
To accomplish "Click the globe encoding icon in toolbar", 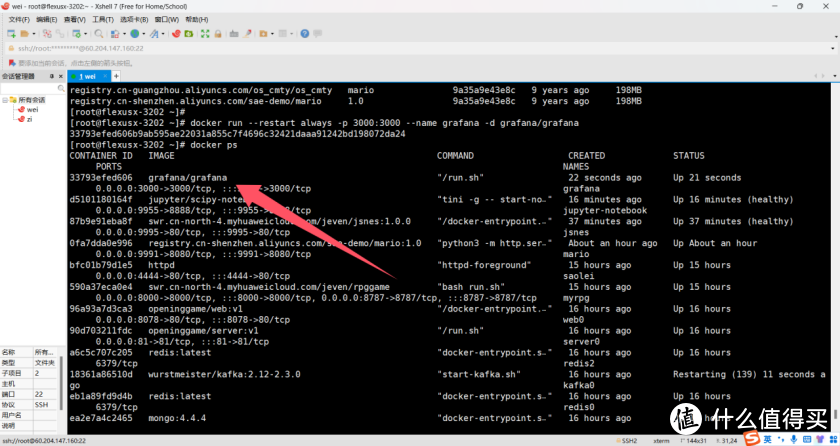I will click(x=135, y=33).
